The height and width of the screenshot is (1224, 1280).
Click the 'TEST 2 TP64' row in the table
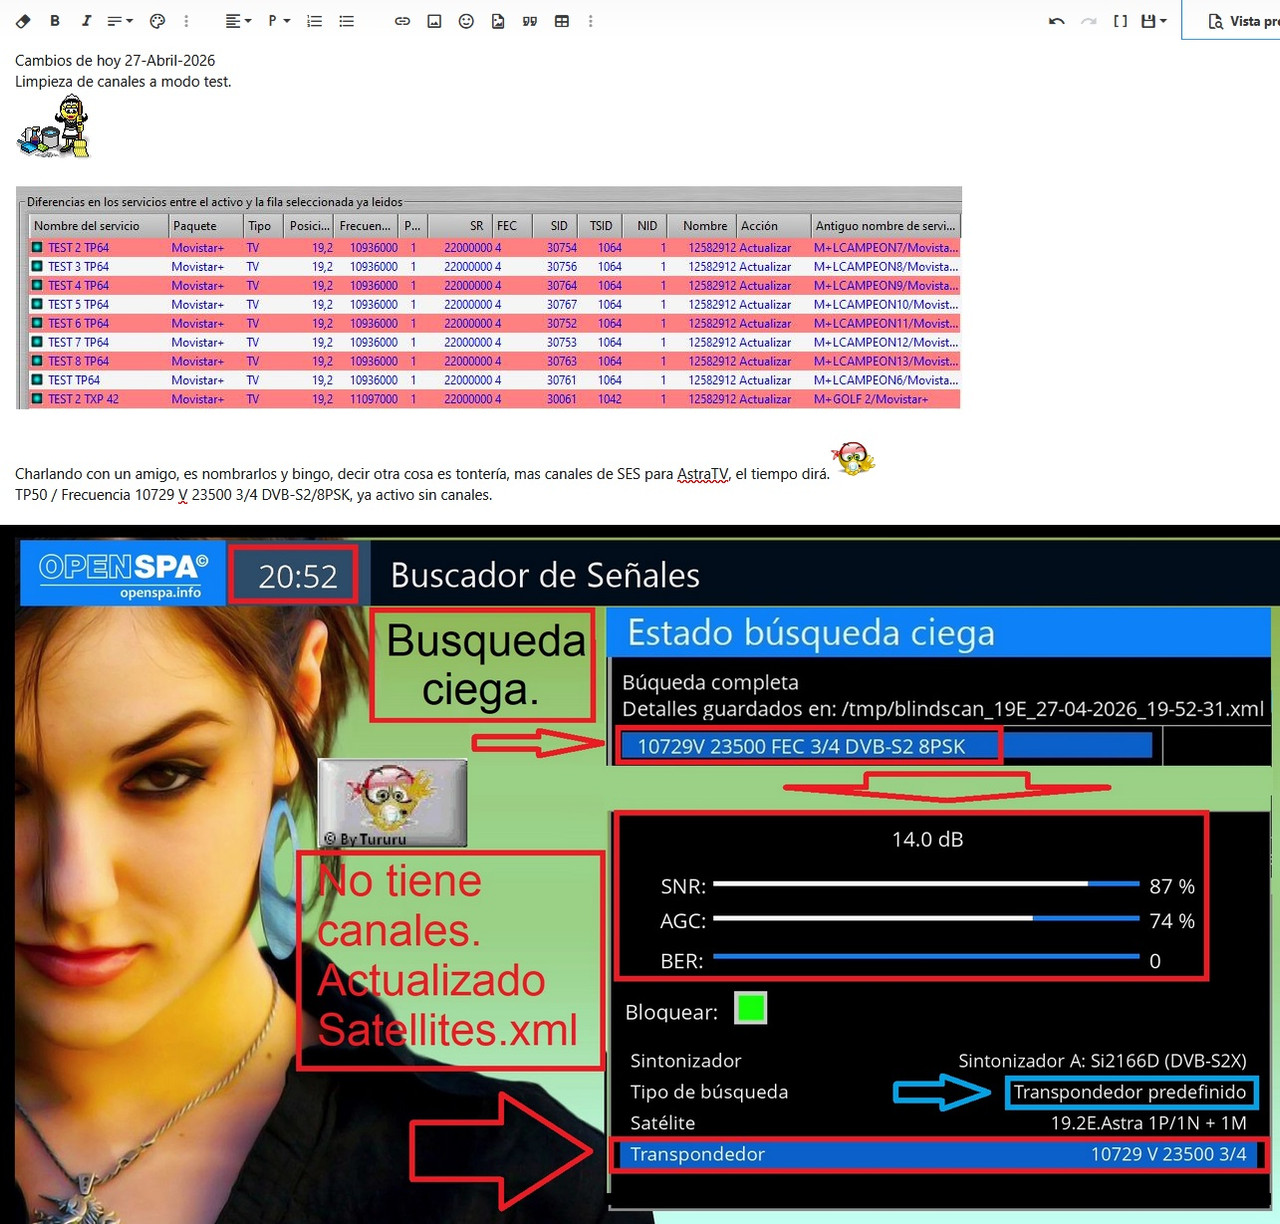(x=495, y=248)
